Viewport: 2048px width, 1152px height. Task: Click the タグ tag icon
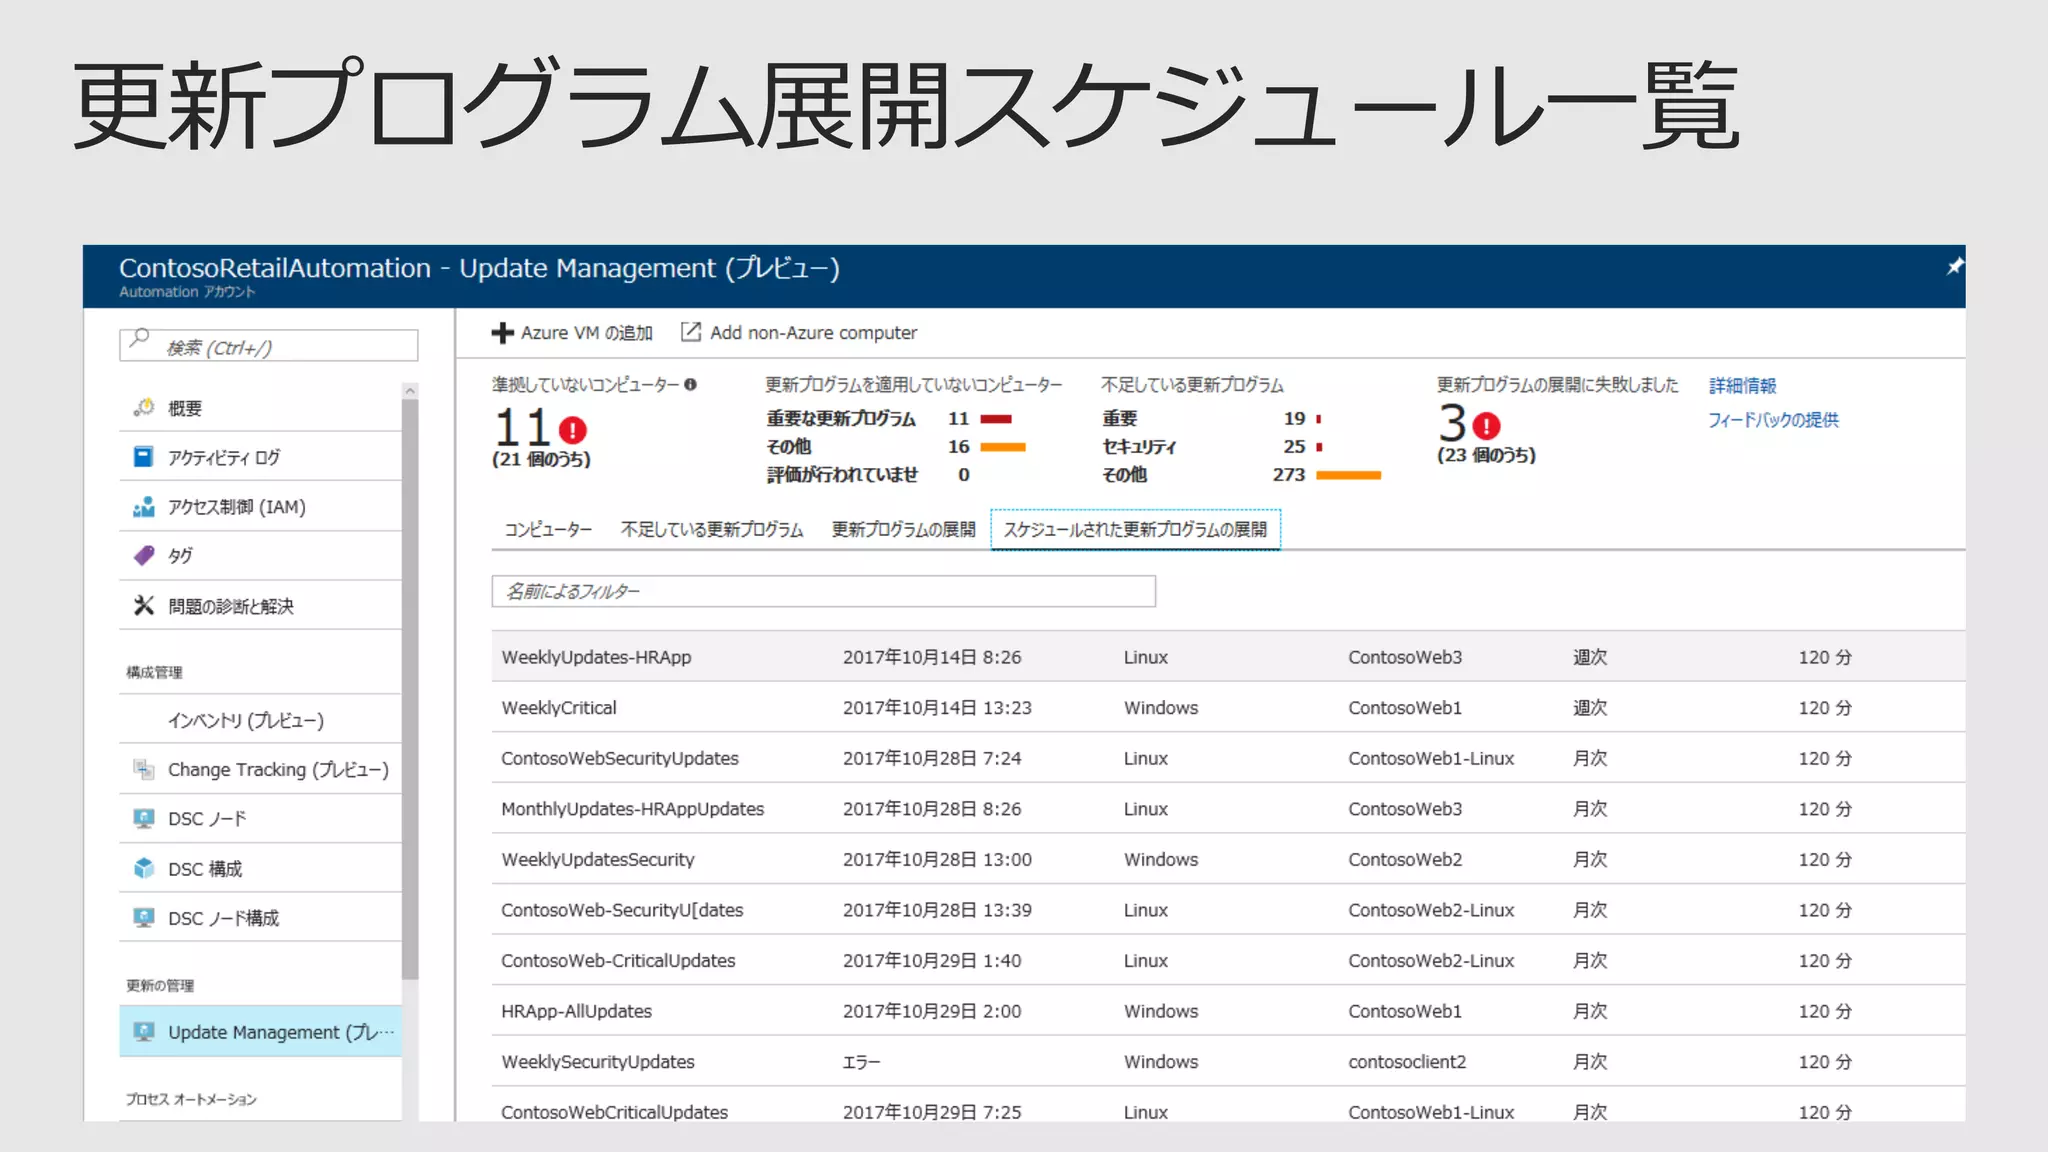click(x=144, y=555)
